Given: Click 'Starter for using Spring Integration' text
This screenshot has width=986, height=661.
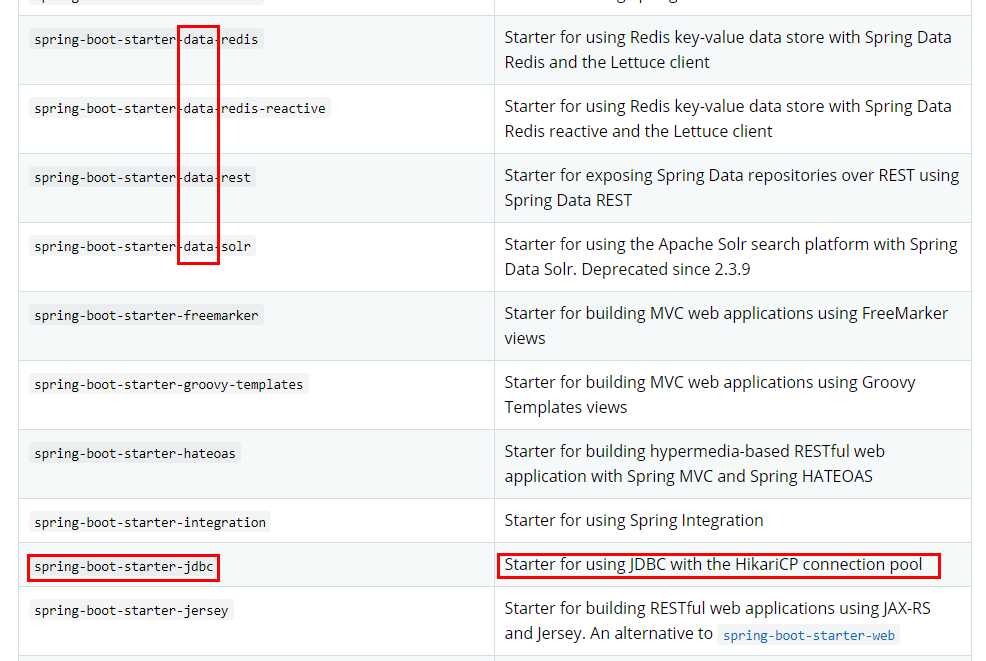Looking at the screenshot, I should coord(634,520).
